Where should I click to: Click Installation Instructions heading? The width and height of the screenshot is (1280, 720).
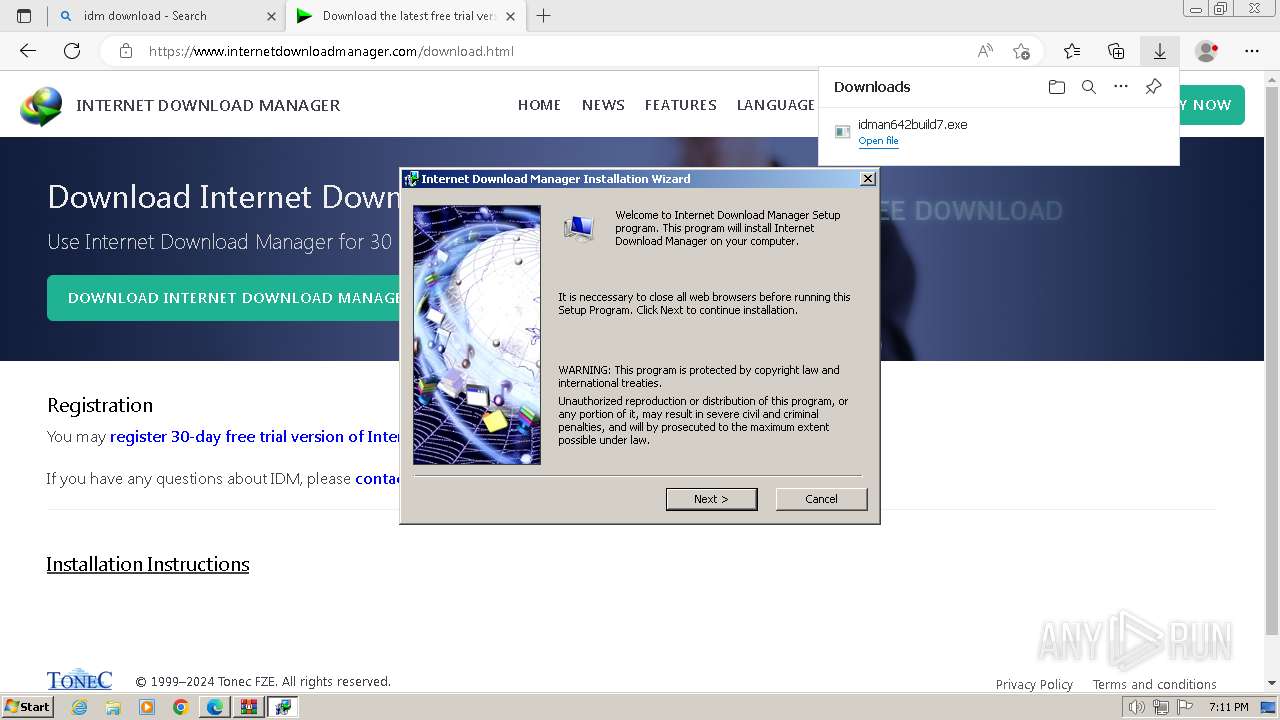148,564
